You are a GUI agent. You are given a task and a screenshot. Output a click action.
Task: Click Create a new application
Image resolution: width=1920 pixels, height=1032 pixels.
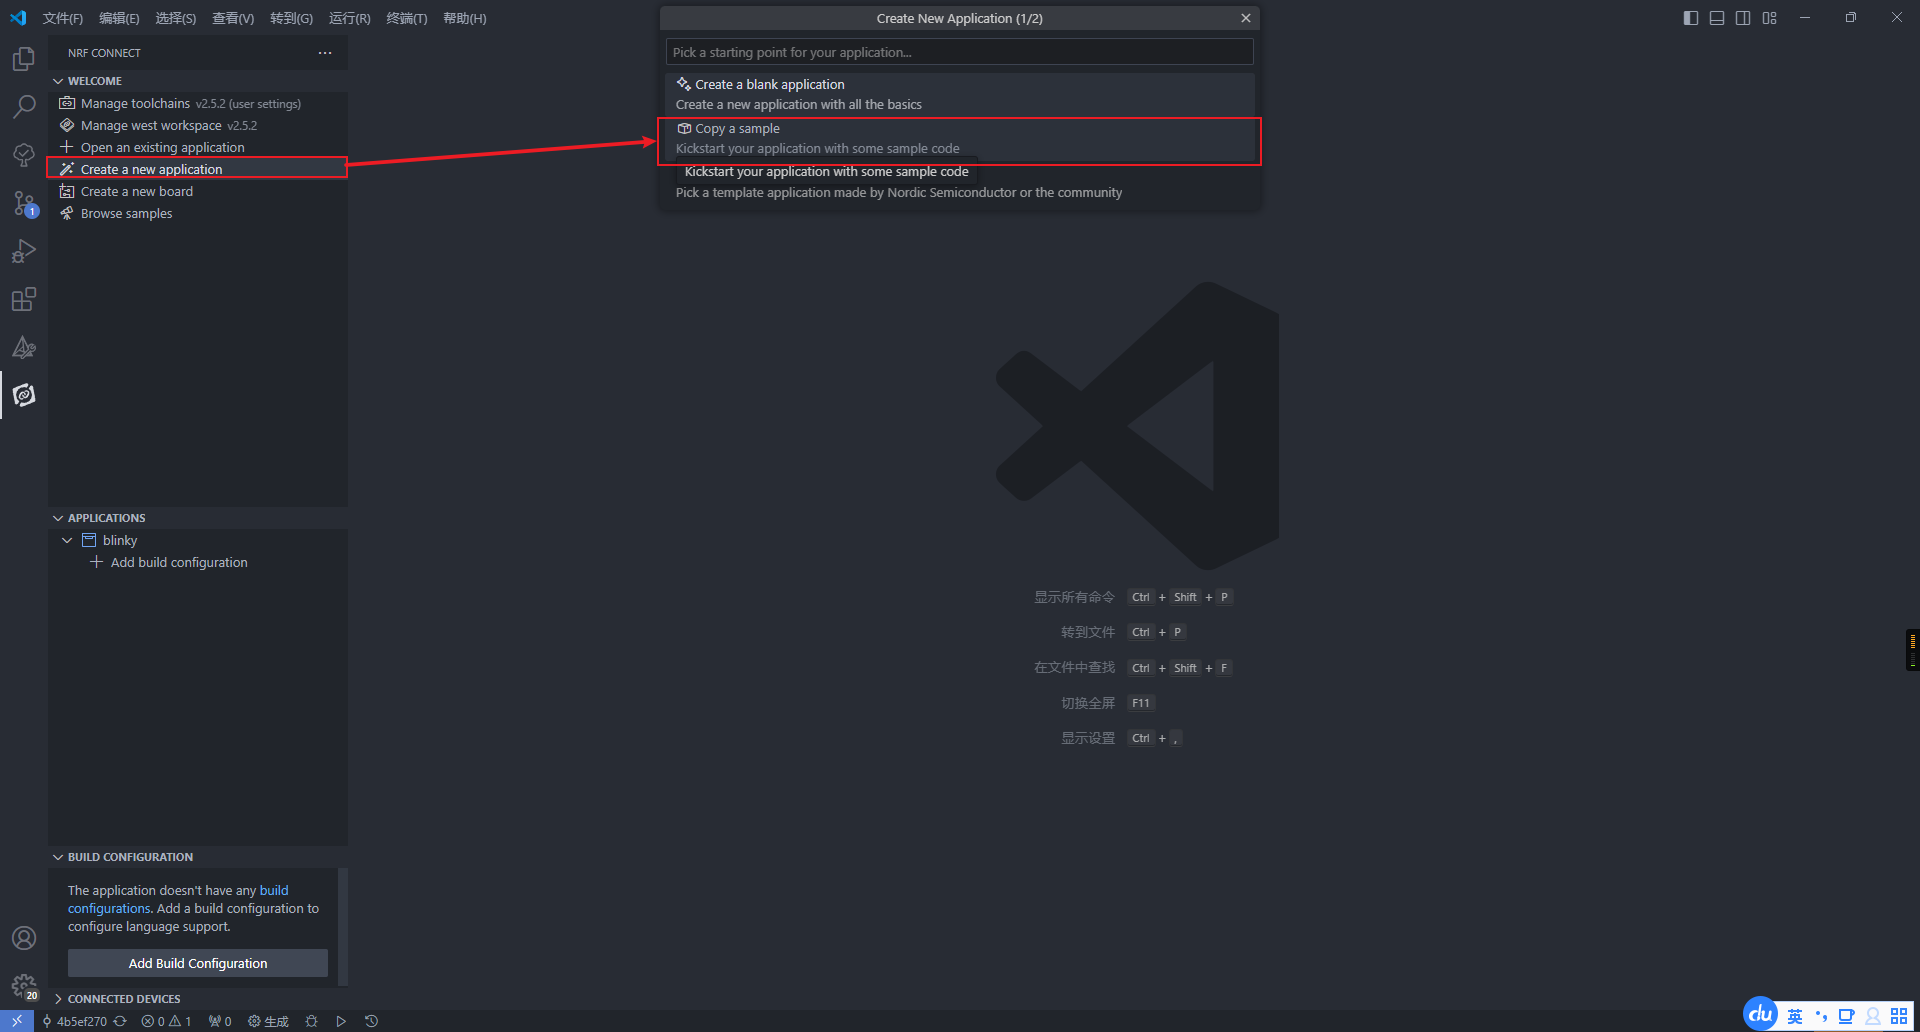coord(198,169)
